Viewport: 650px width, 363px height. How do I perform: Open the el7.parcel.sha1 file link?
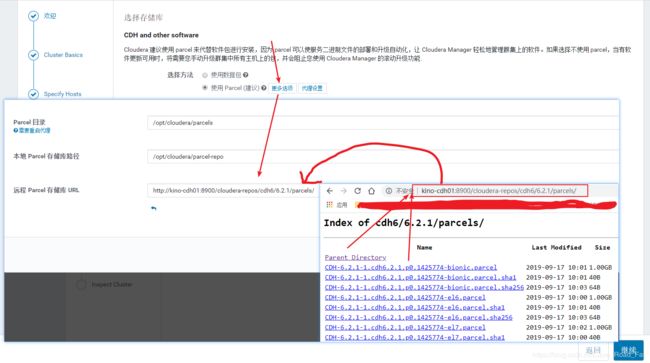coord(415,337)
